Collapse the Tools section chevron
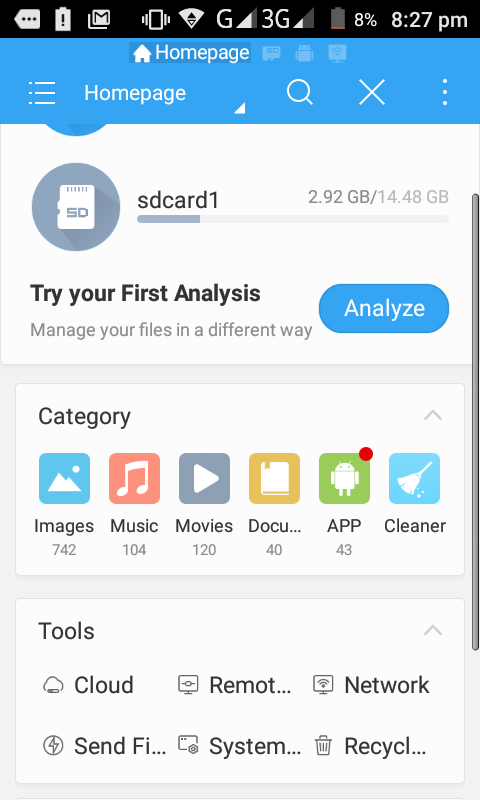Screen dimensions: 480x800 click(433, 630)
